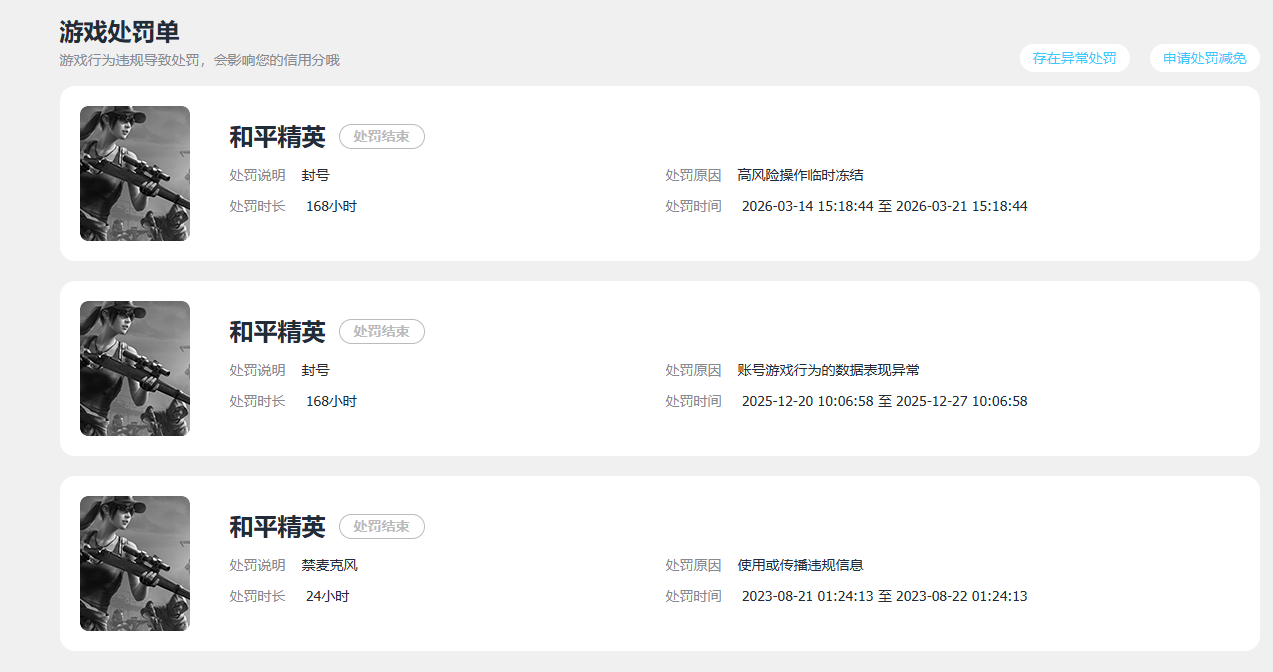Click the duration value 24小时
This screenshot has width=1273, height=672.
tap(327, 596)
